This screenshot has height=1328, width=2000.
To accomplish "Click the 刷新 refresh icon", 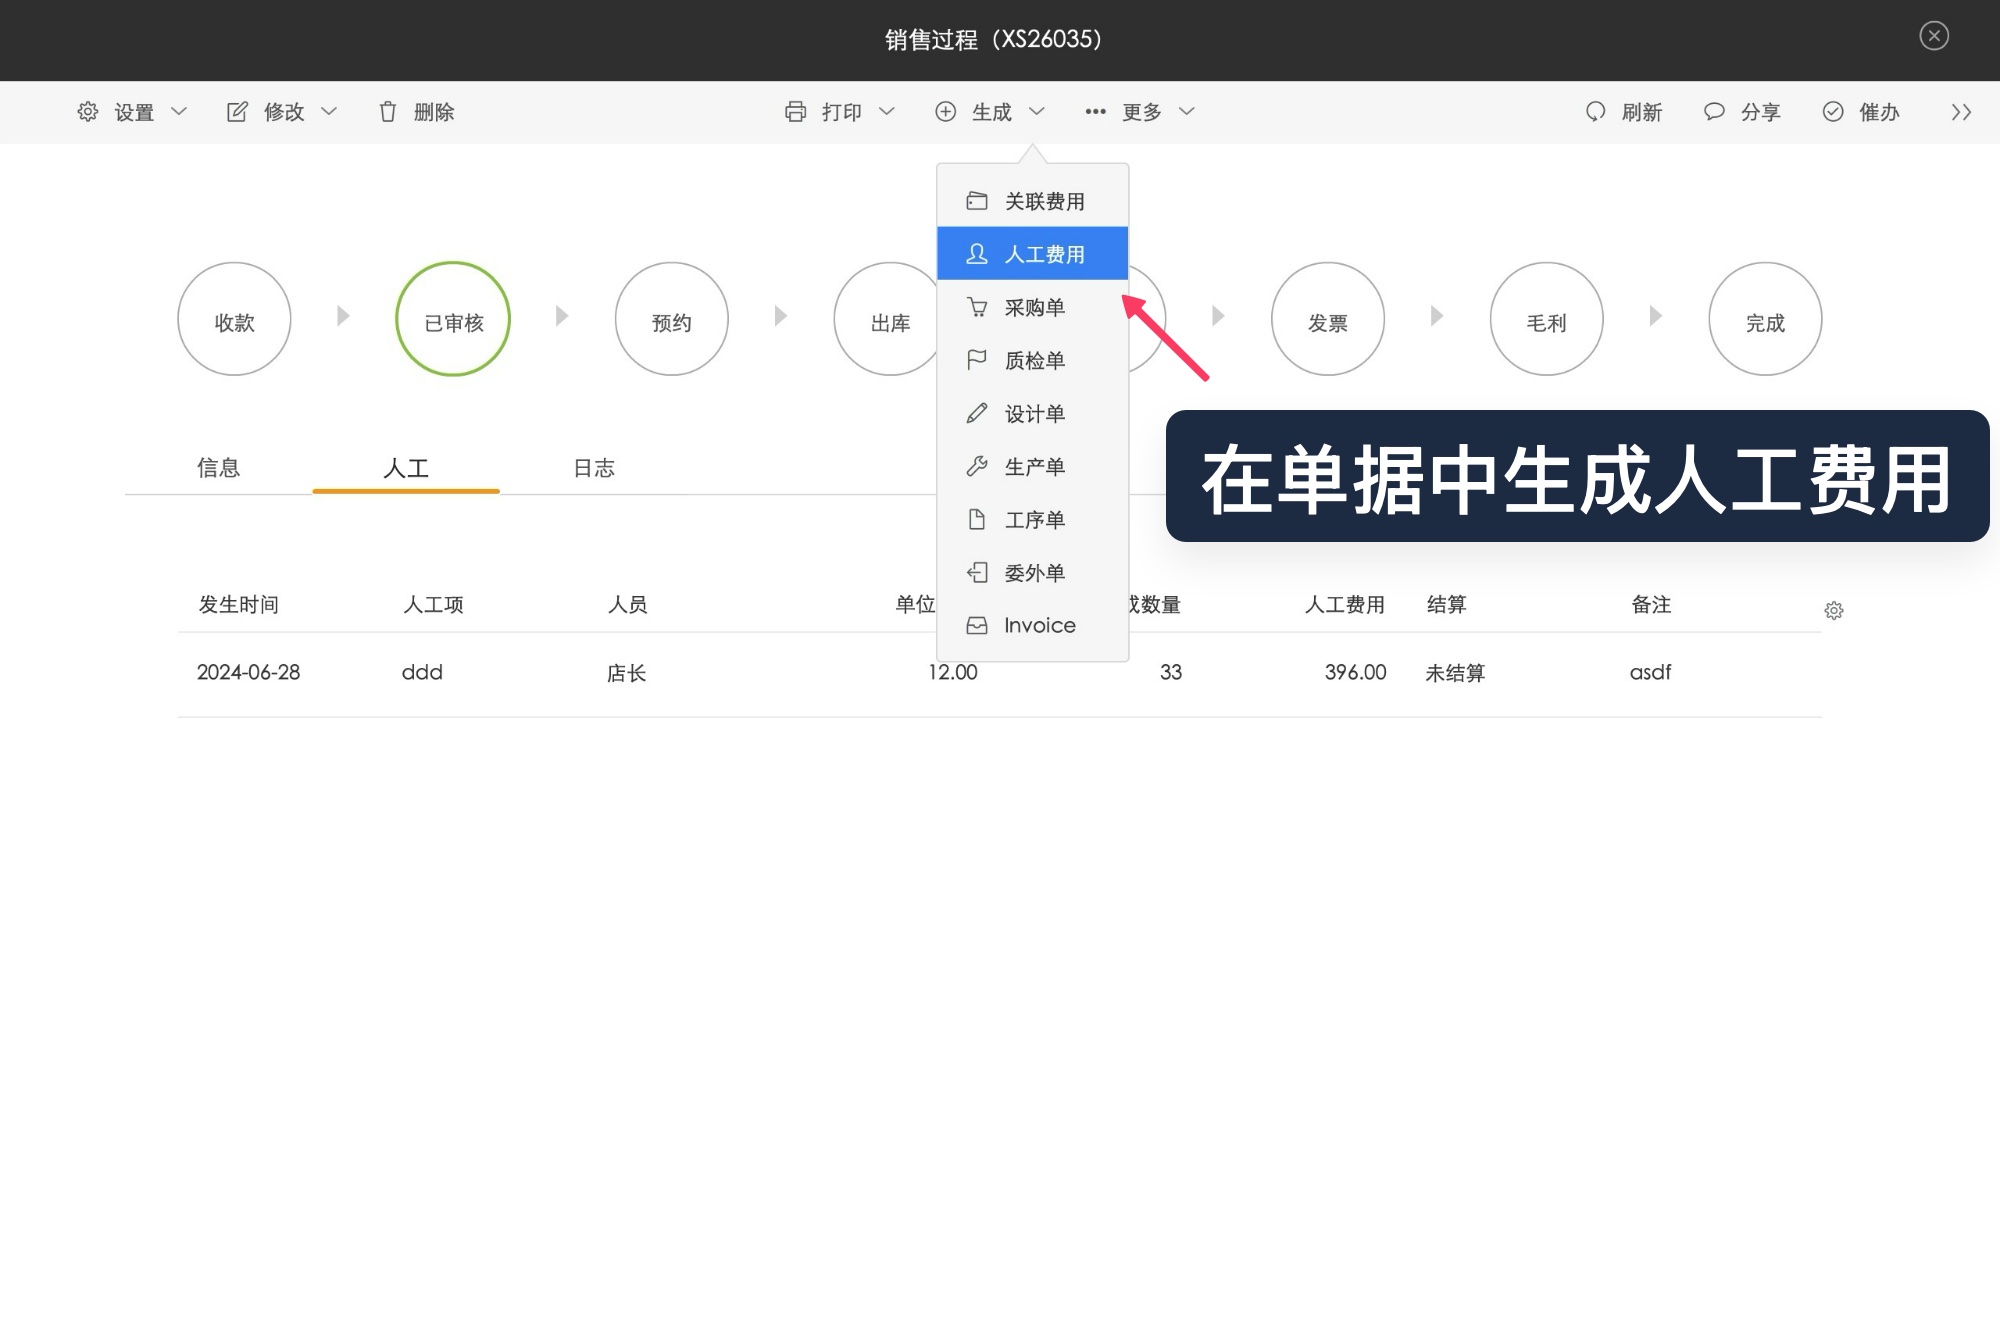I will [1594, 112].
